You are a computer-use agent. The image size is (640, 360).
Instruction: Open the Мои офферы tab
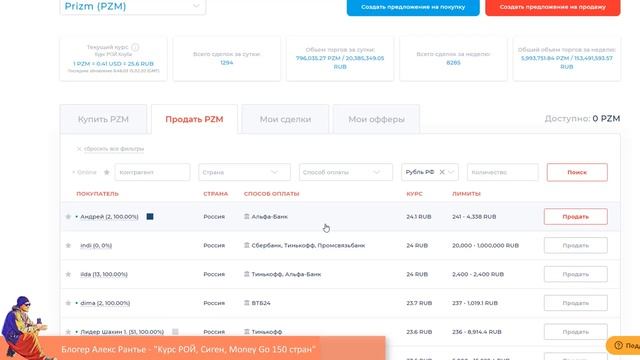tap(376, 119)
